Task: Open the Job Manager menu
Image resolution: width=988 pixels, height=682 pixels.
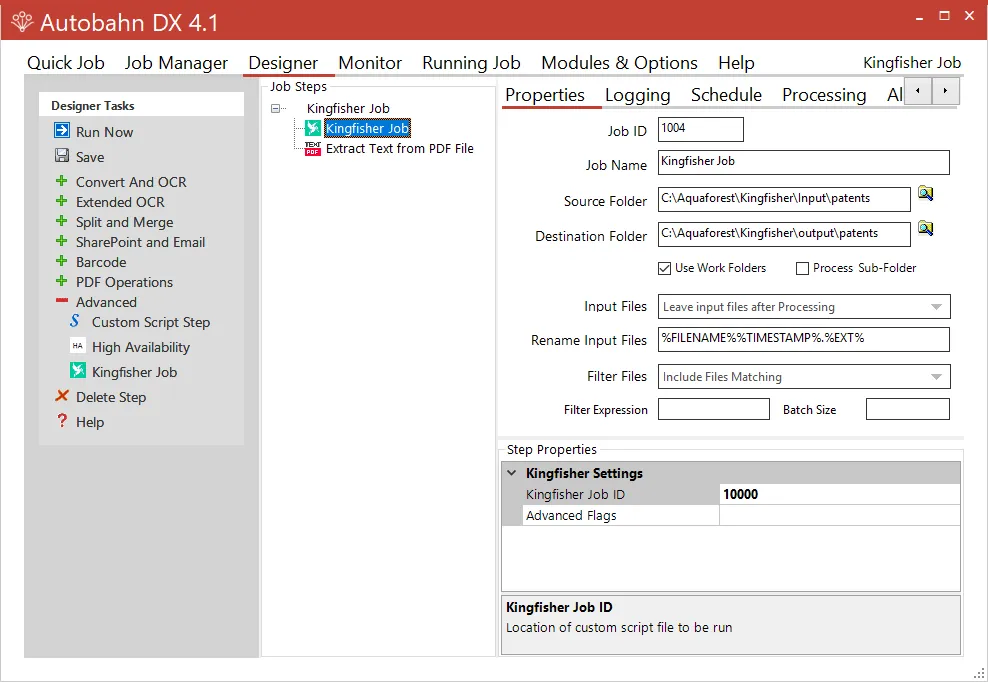Action: click(x=176, y=63)
